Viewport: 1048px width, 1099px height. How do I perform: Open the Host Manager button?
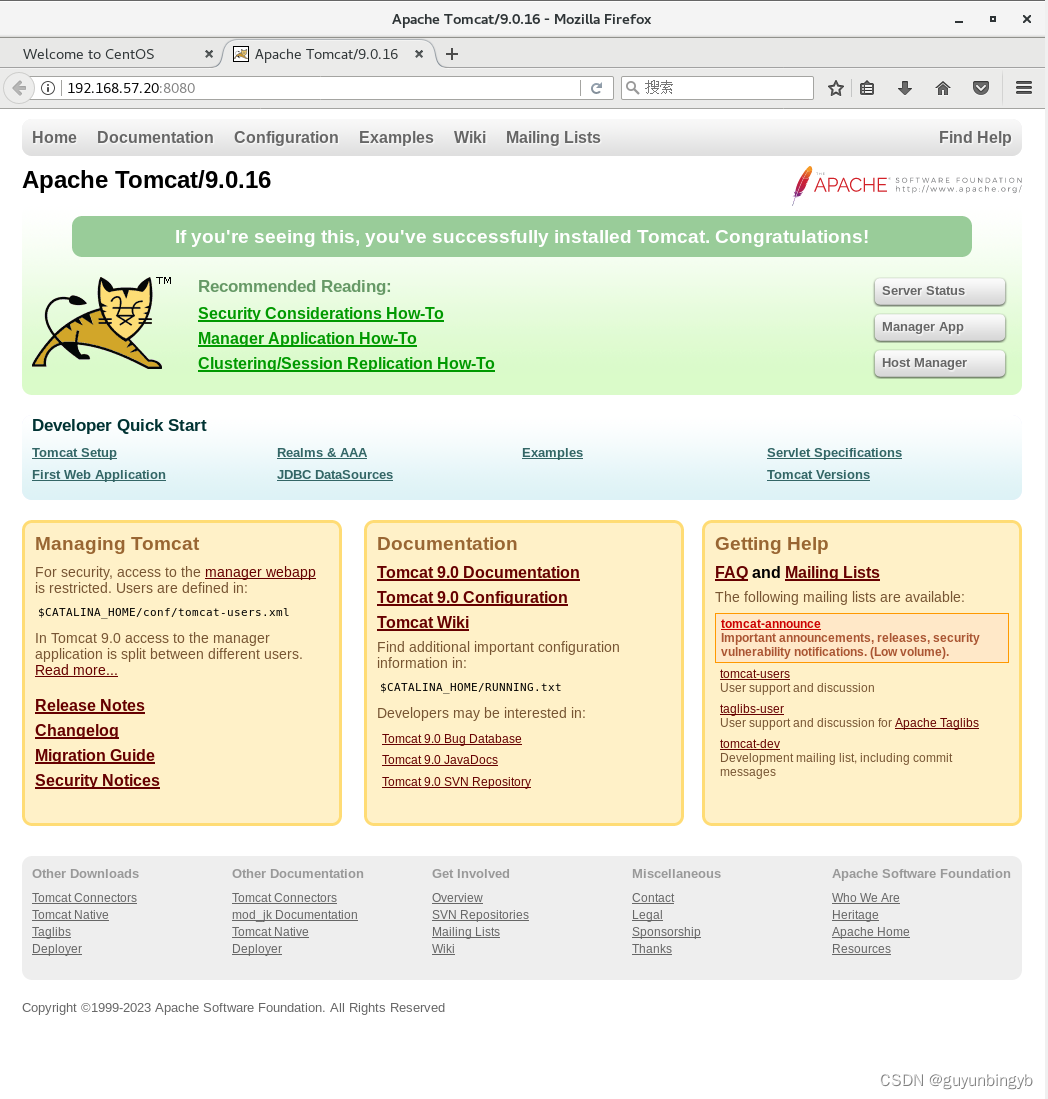(x=939, y=363)
